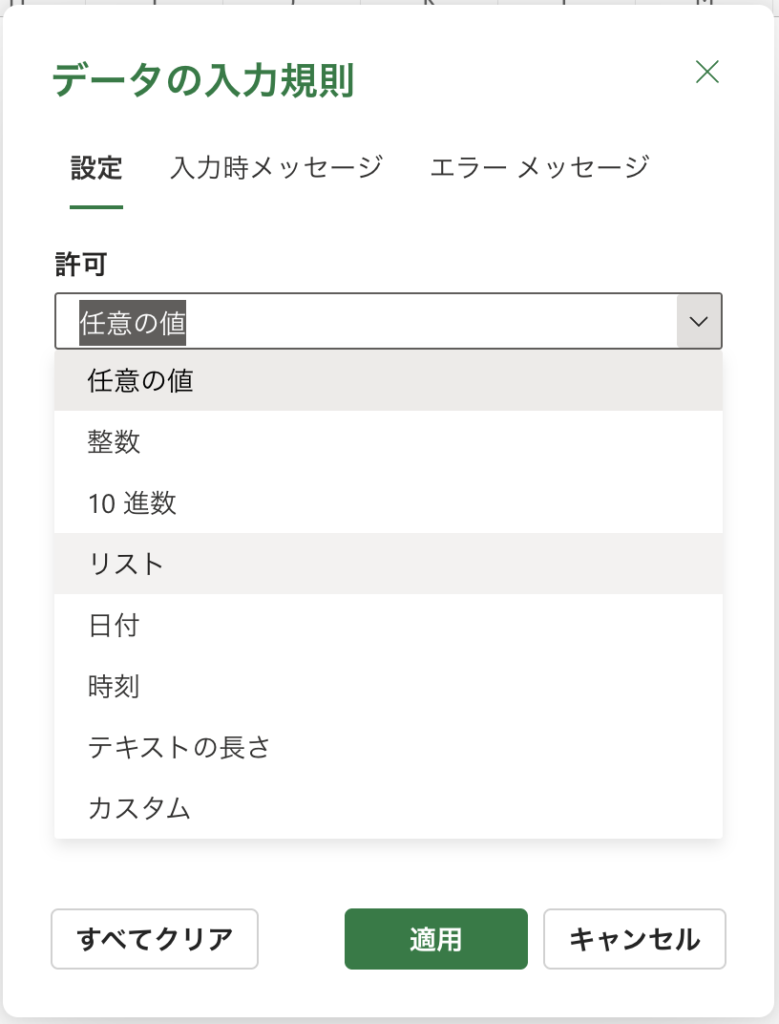
Task: Click the green 適用 button
Action: tap(435, 939)
